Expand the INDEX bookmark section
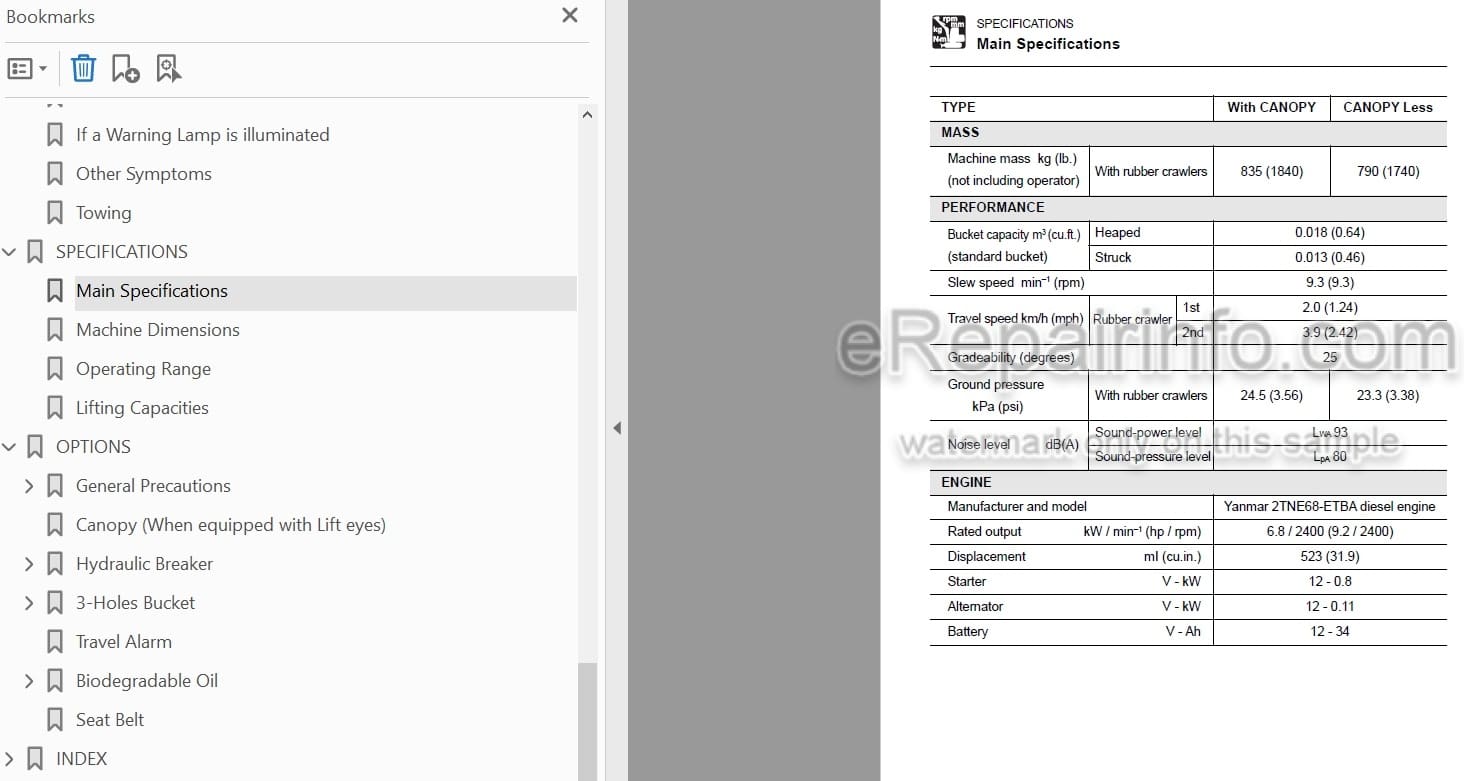1464x781 pixels. tap(9, 759)
